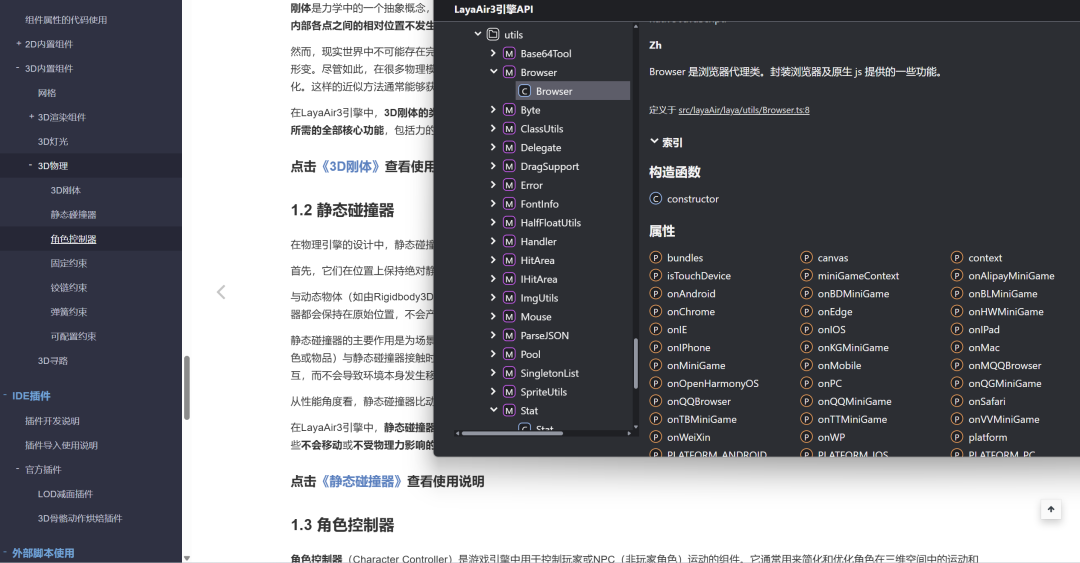Click the module icon next to Byte
This screenshot has height=563, width=1080.
509,110
